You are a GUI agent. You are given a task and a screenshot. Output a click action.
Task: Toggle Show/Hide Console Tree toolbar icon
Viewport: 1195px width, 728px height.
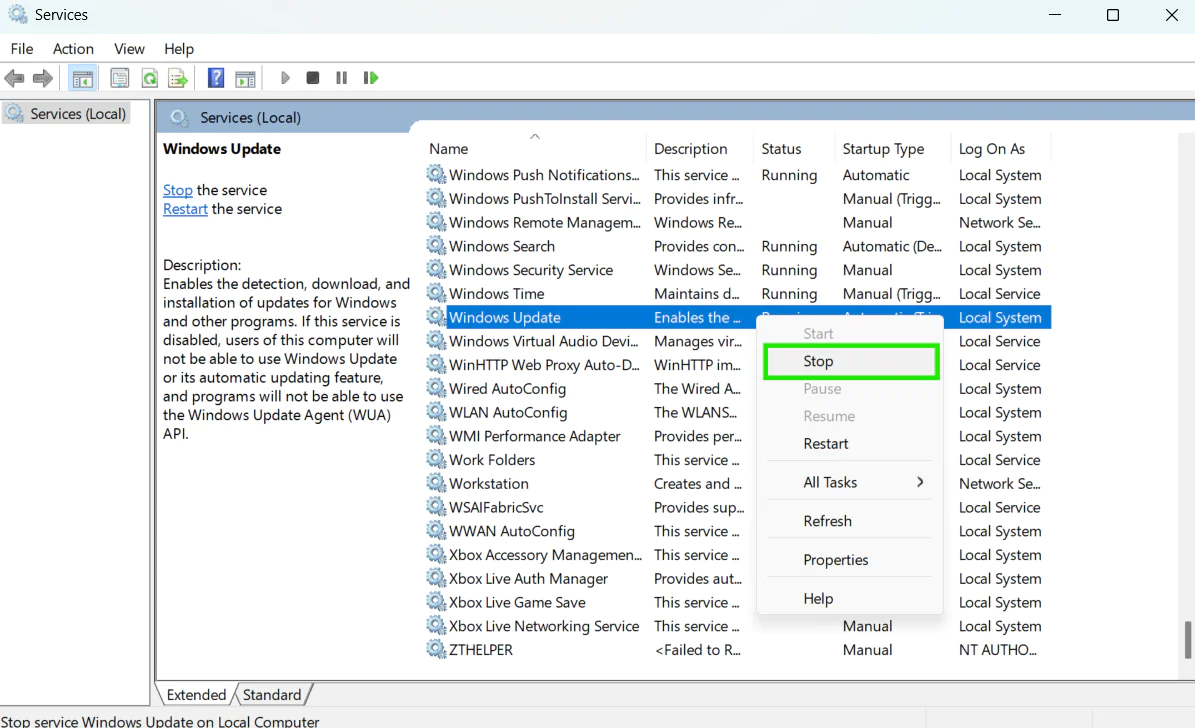tap(82, 78)
